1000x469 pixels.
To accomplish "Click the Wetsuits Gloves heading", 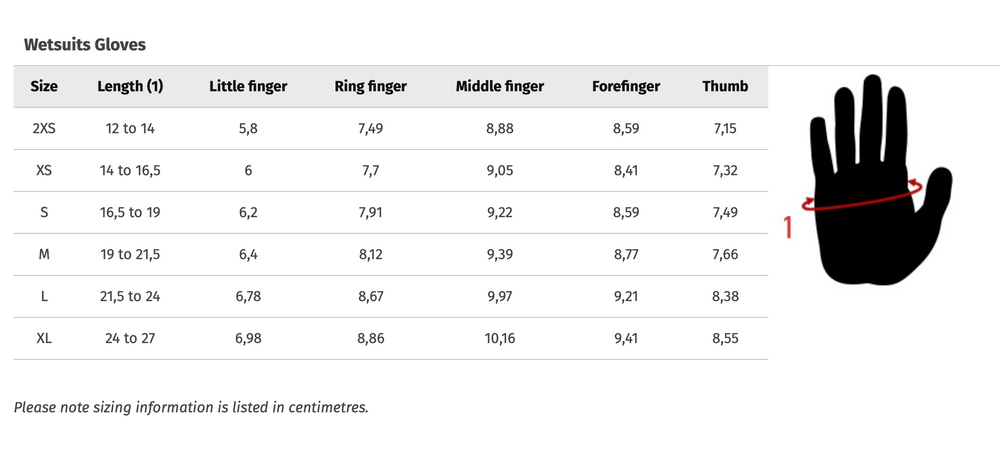I will [x=85, y=44].
